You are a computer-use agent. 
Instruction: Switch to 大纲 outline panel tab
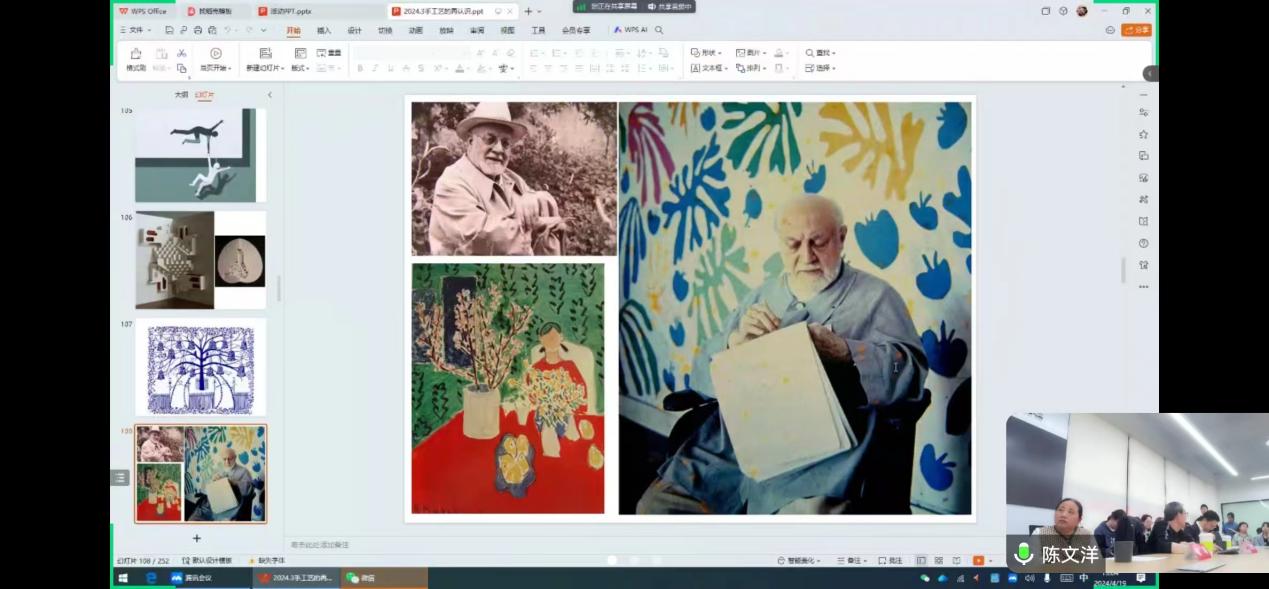click(x=181, y=95)
